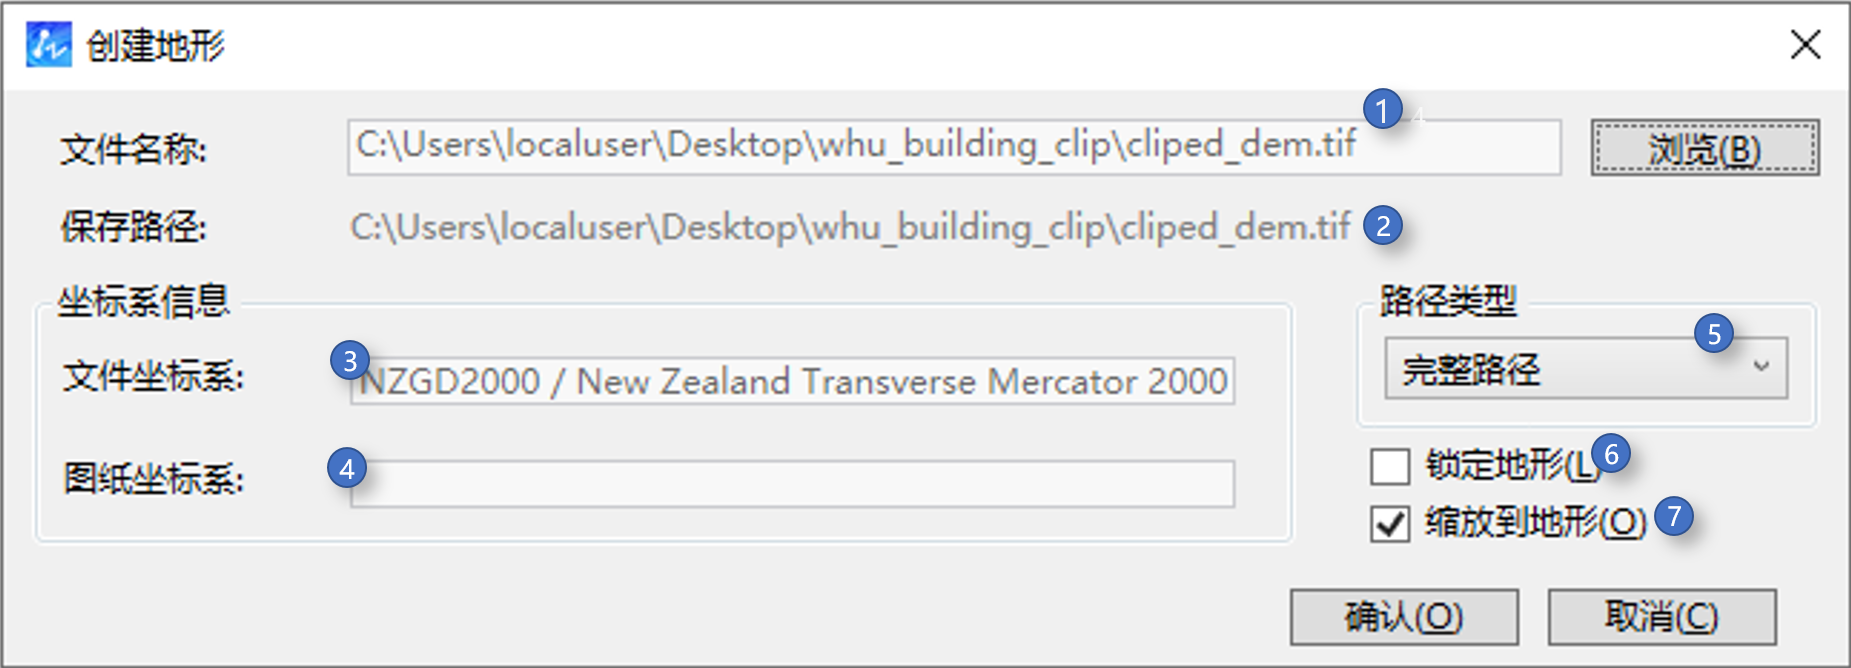1851x668 pixels.
Task: Click blue numbered marker 3
Action: pyautogui.click(x=350, y=361)
